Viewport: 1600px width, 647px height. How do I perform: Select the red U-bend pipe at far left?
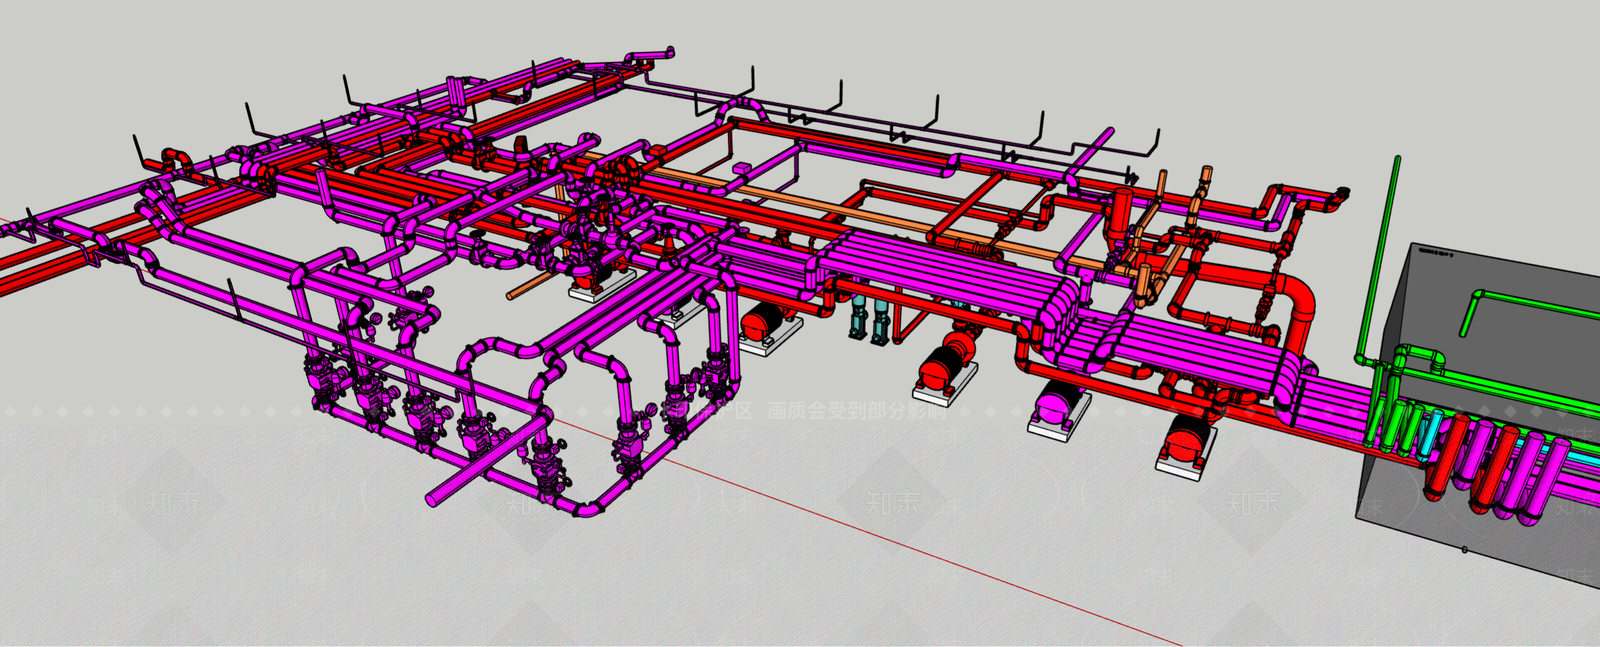tap(176, 158)
